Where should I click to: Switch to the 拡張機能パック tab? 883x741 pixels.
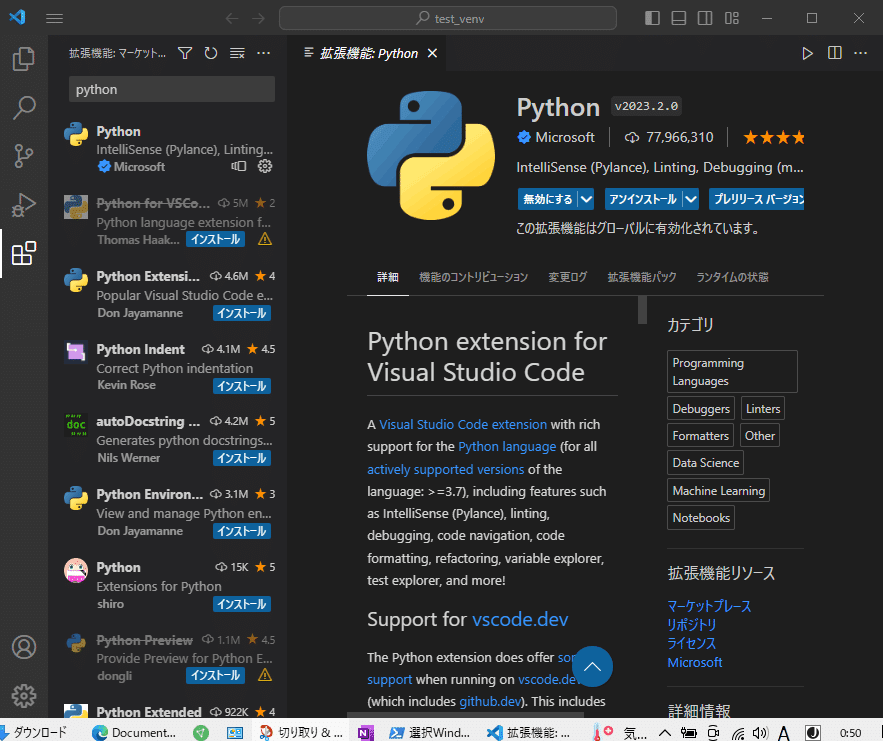coord(641,277)
